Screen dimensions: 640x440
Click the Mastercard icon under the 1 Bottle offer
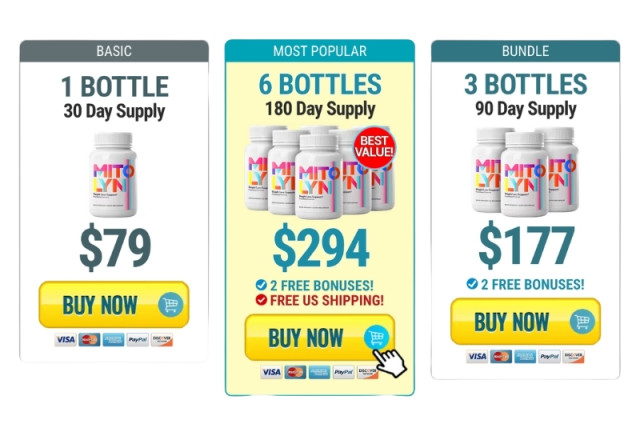89,339
